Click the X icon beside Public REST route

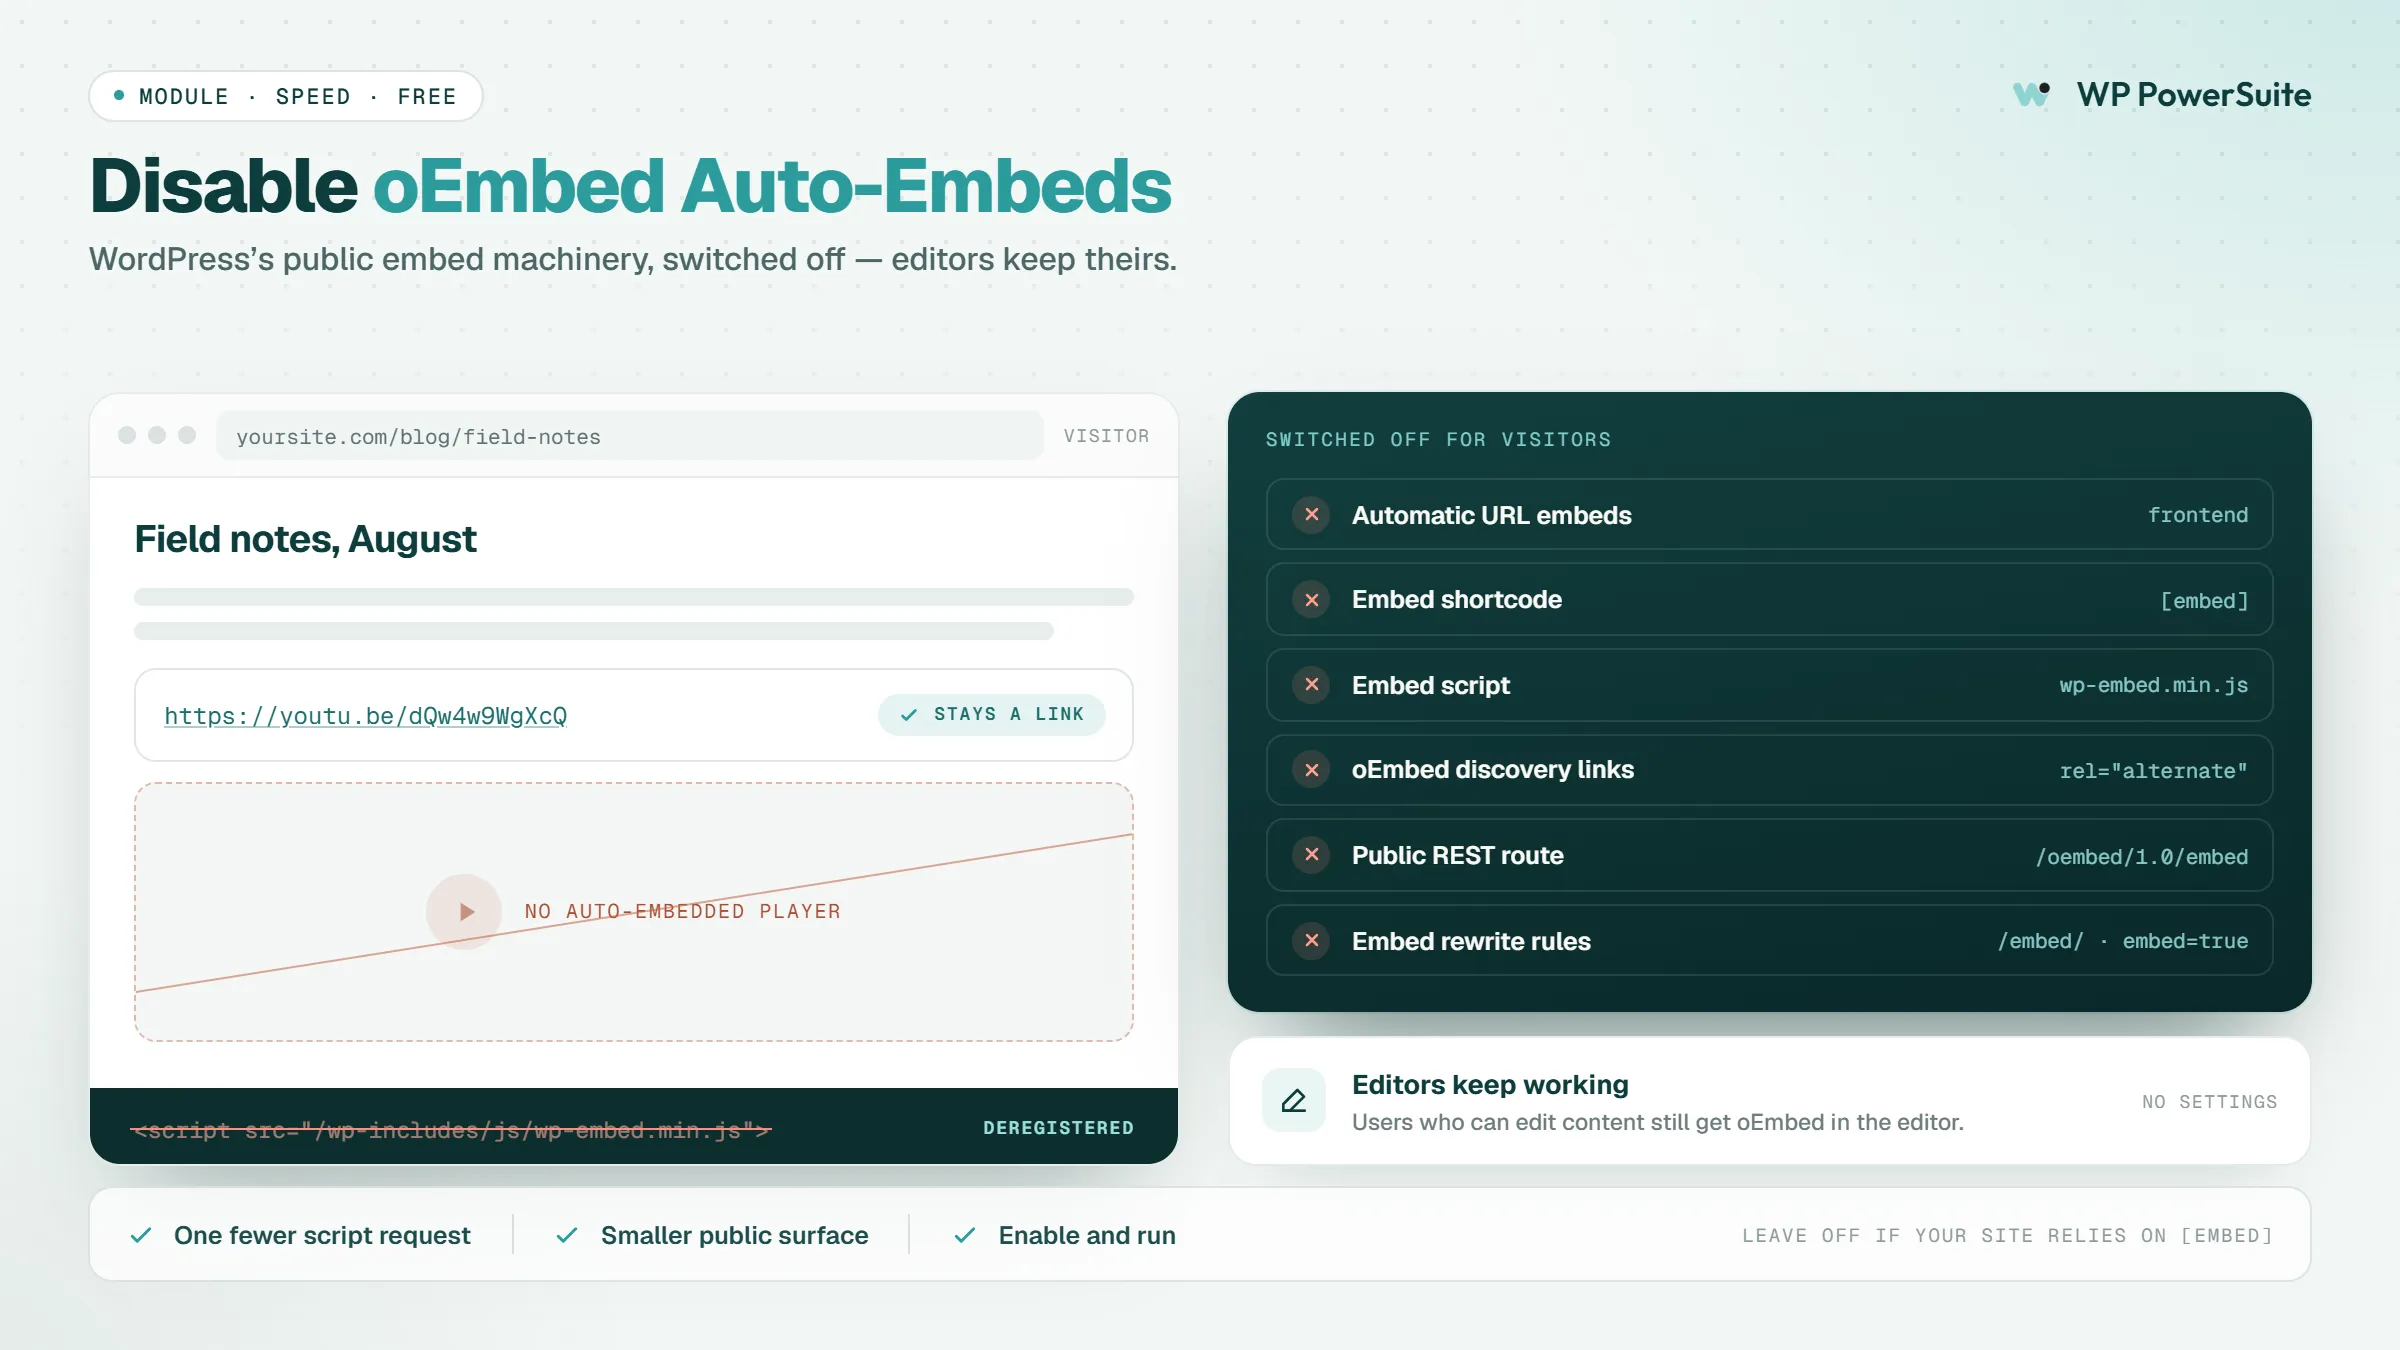coord(1311,855)
